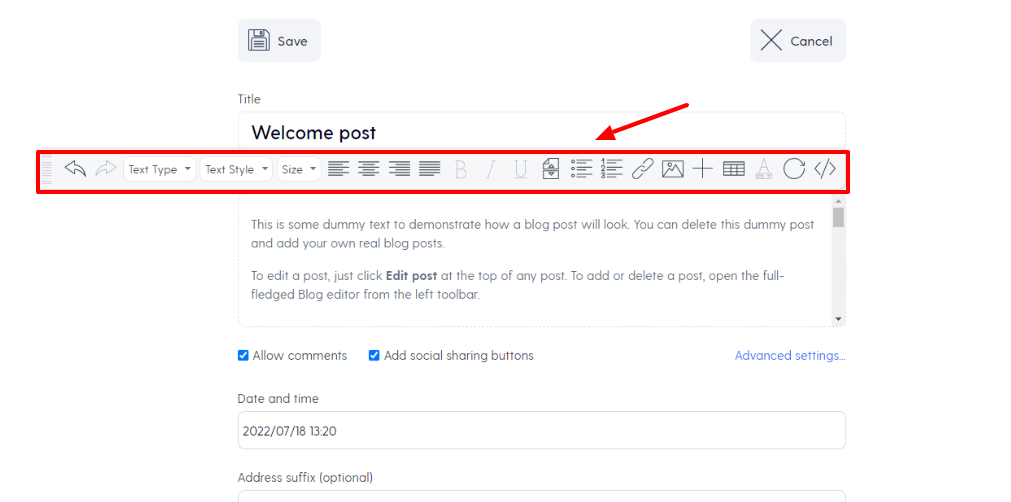1011x502 pixels.
Task: Click the 'Date and time' label
Action: coord(278,399)
